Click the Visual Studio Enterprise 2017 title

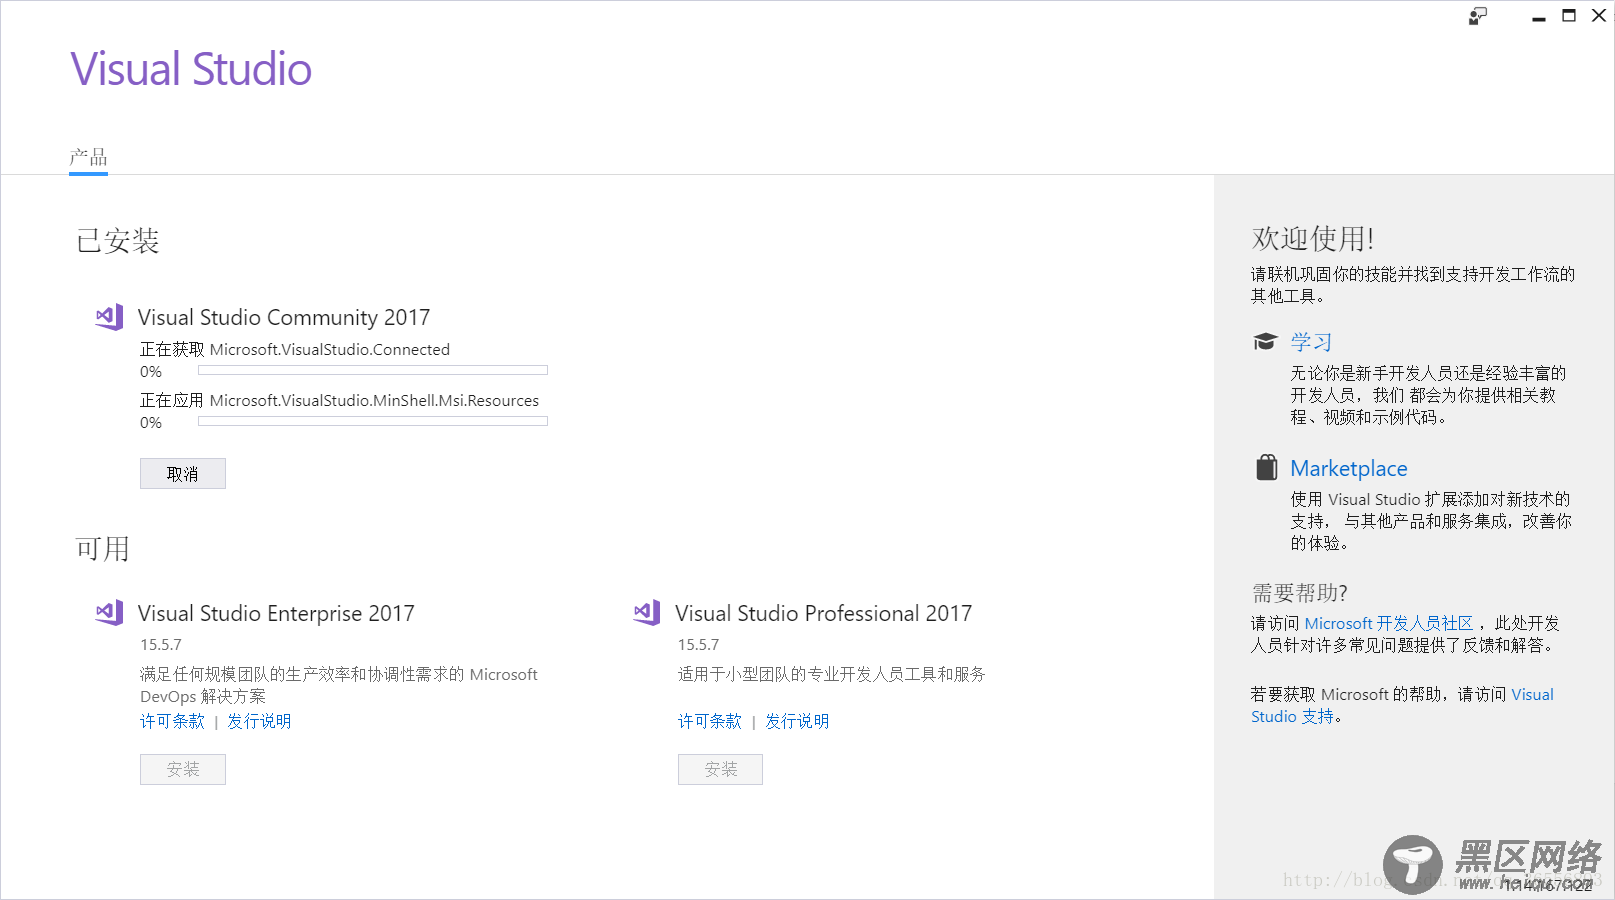tap(276, 613)
